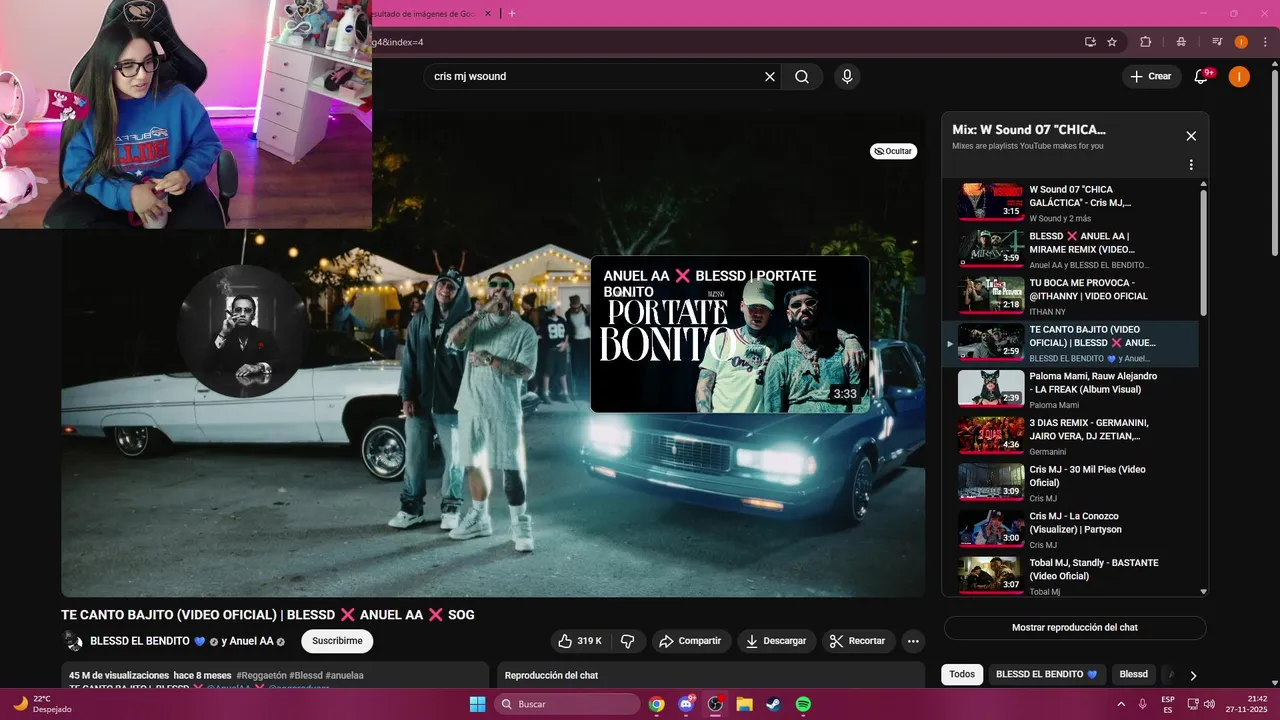Hide end screen cards with Ocultar
The image size is (1280, 720).
coord(893,151)
